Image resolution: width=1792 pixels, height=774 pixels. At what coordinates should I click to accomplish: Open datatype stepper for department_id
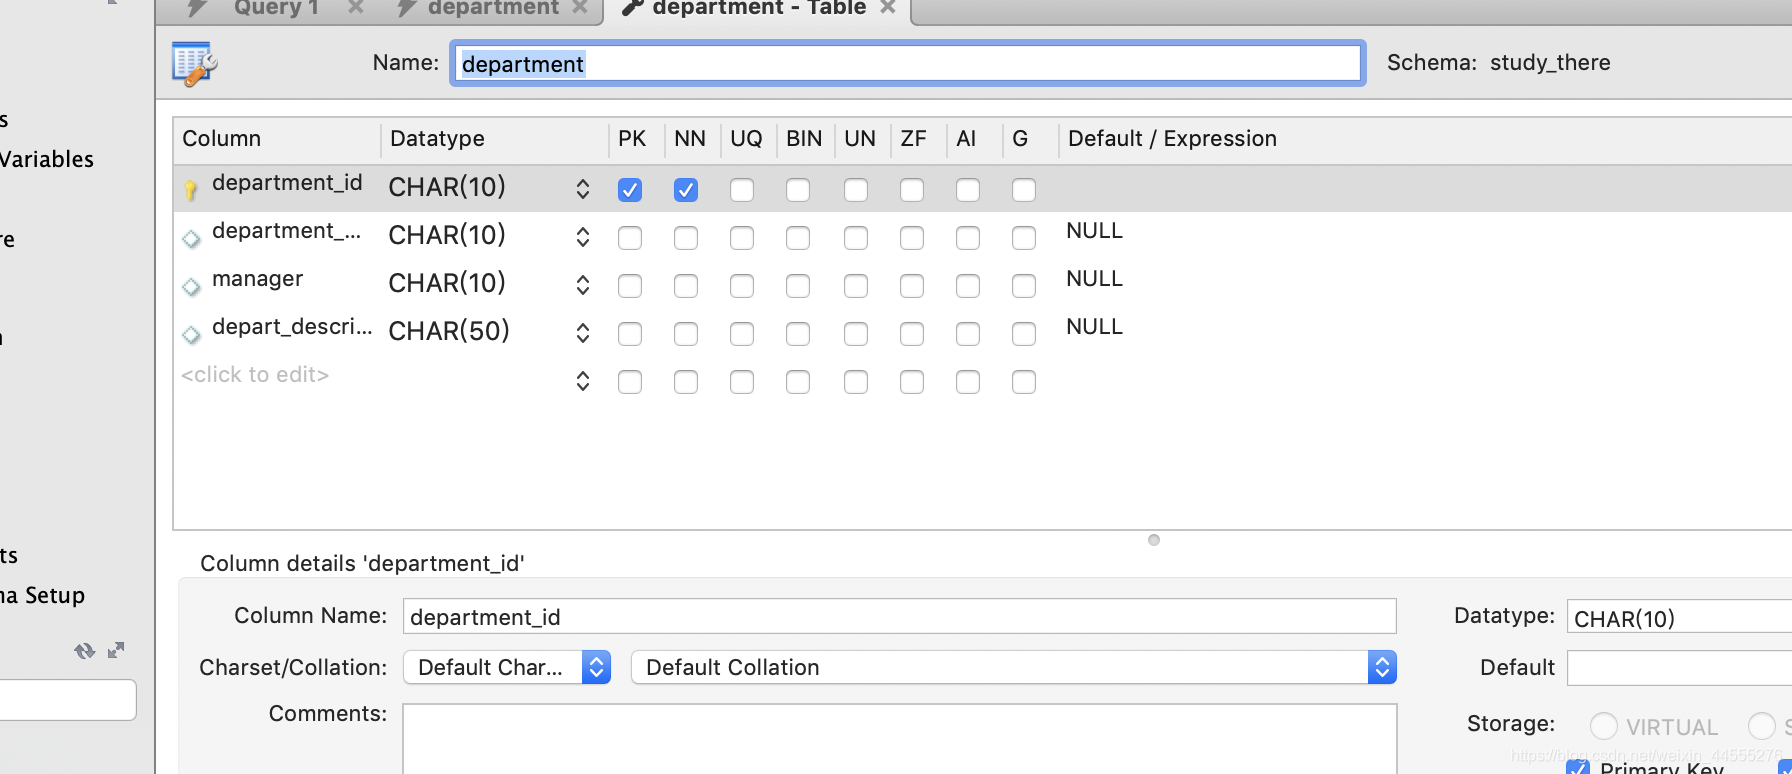tap(583, 190)
